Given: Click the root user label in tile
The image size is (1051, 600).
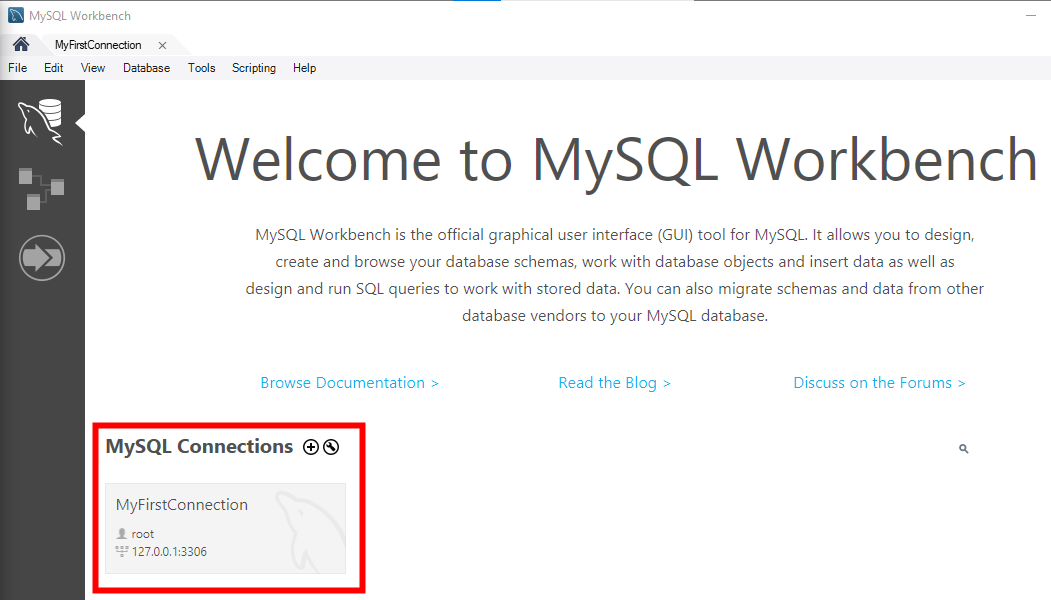Looking at the screenshot, I should pos(143,534).
